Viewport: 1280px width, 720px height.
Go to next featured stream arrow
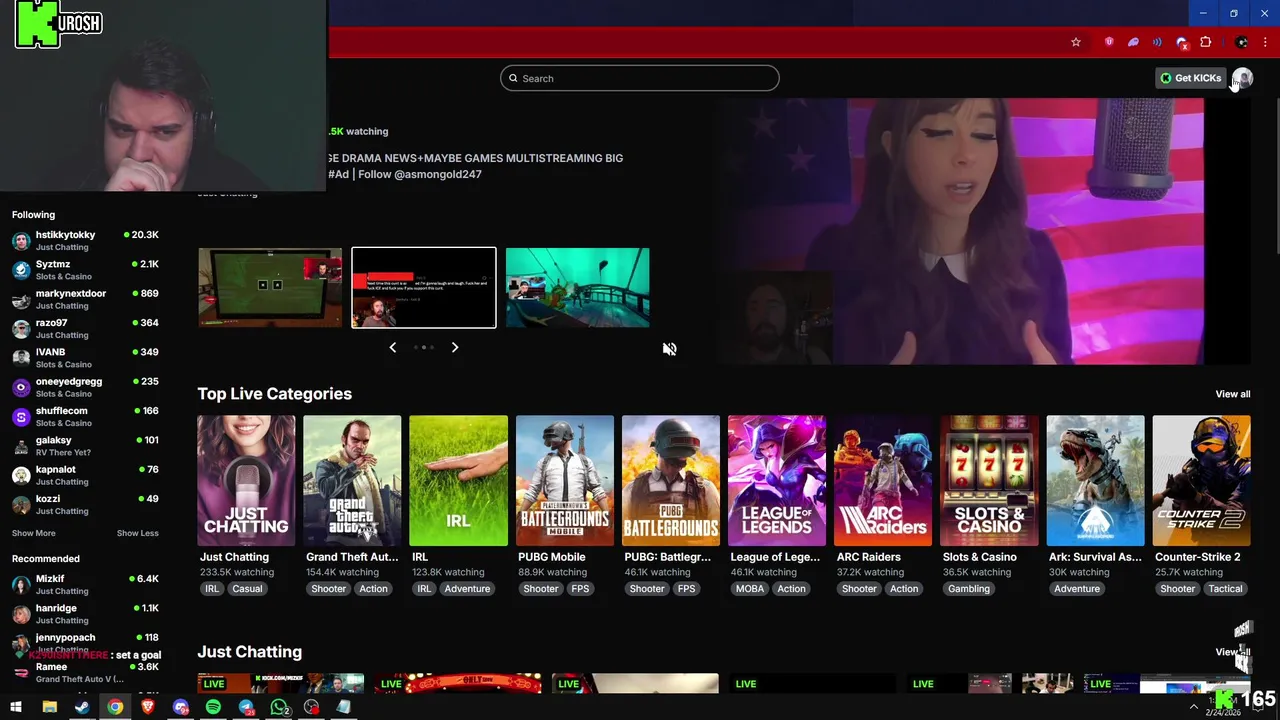455,347
